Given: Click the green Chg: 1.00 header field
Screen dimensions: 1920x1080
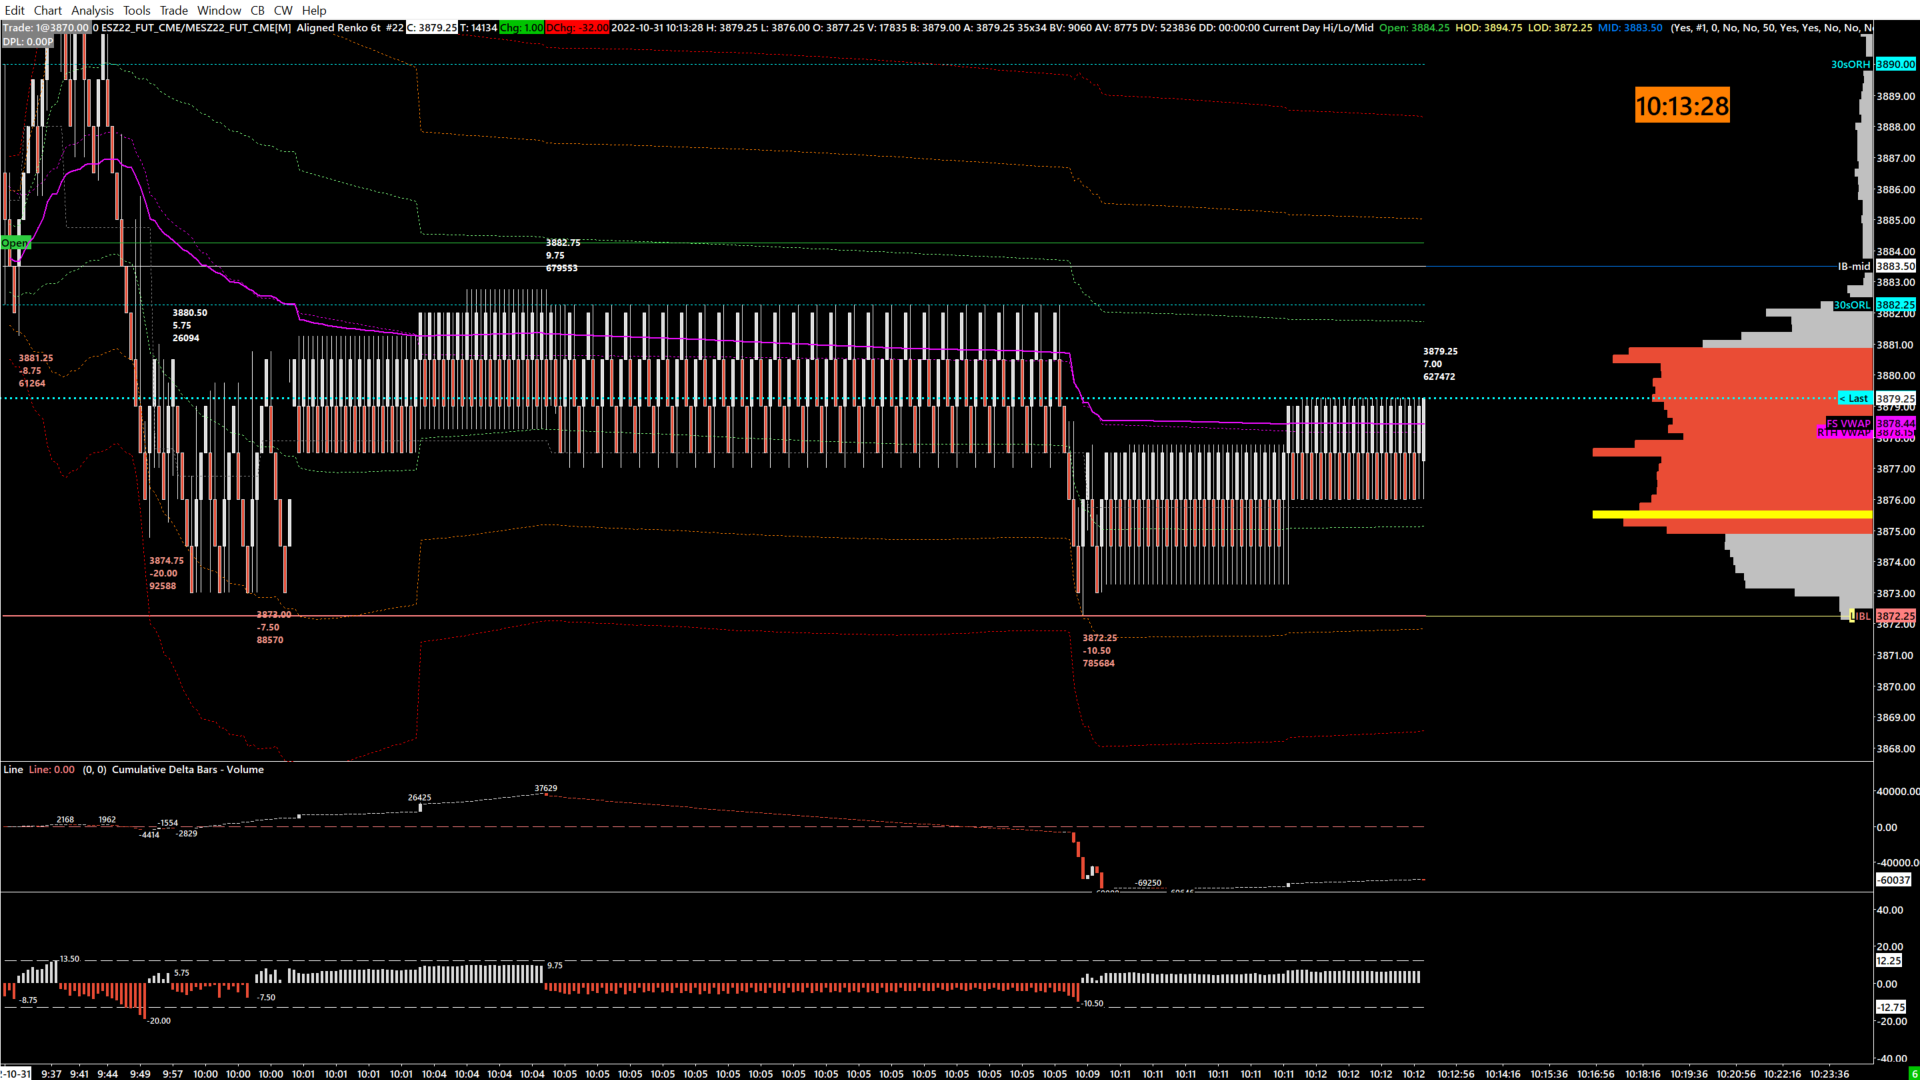Looking at the screenshot, I should pyautogui.click(x=521, y=27).
